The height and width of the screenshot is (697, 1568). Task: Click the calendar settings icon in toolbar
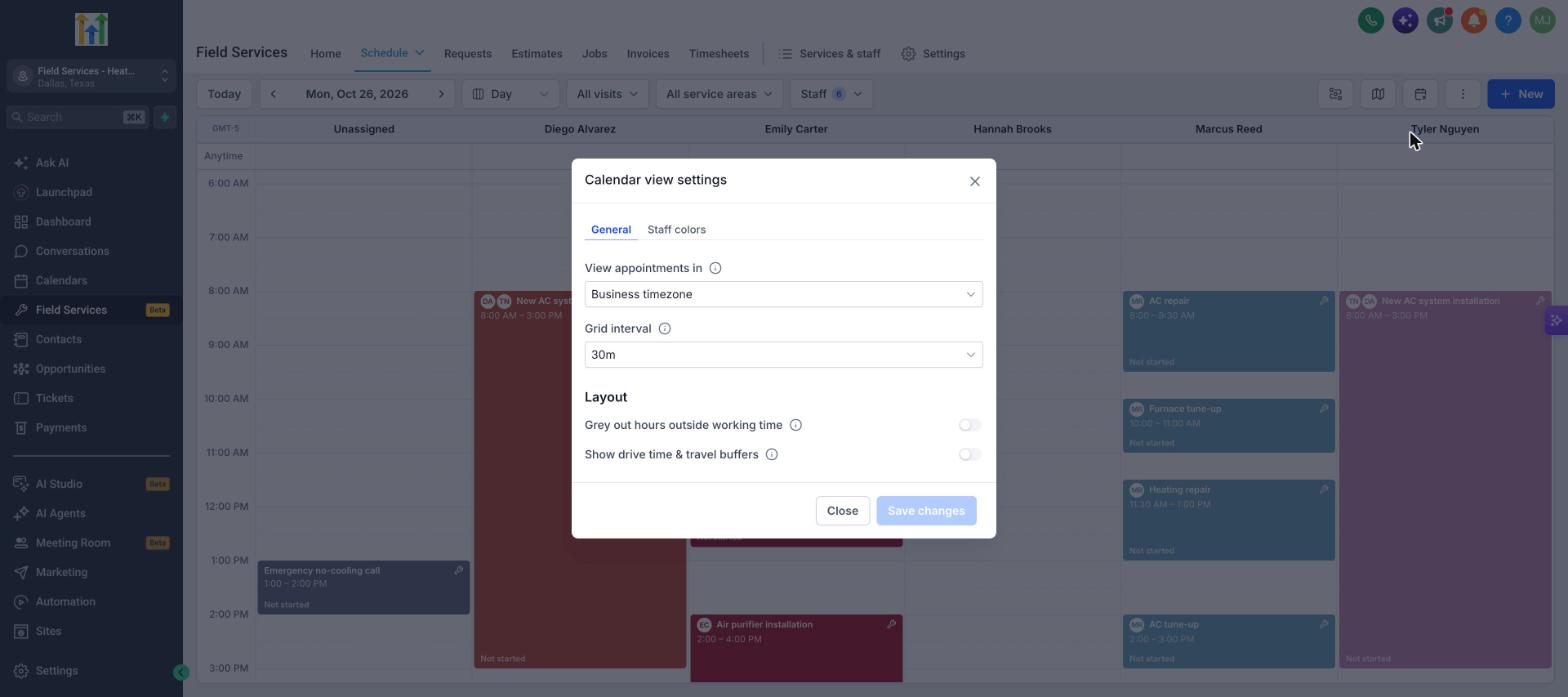click(x=1420, y=94)
